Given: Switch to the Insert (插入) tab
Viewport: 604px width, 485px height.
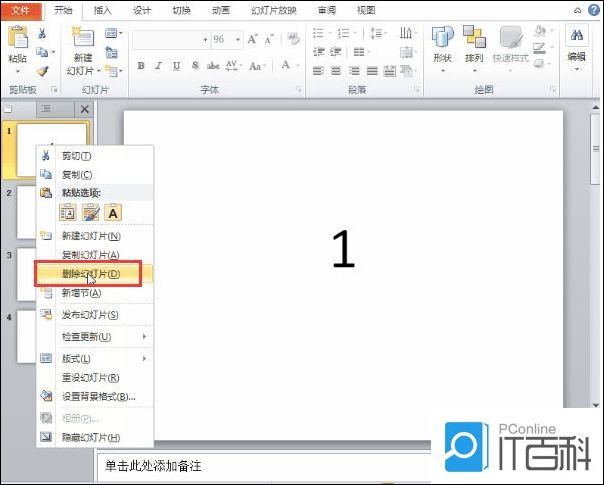Looking at the screenshot, I should [x=102, y=10].
